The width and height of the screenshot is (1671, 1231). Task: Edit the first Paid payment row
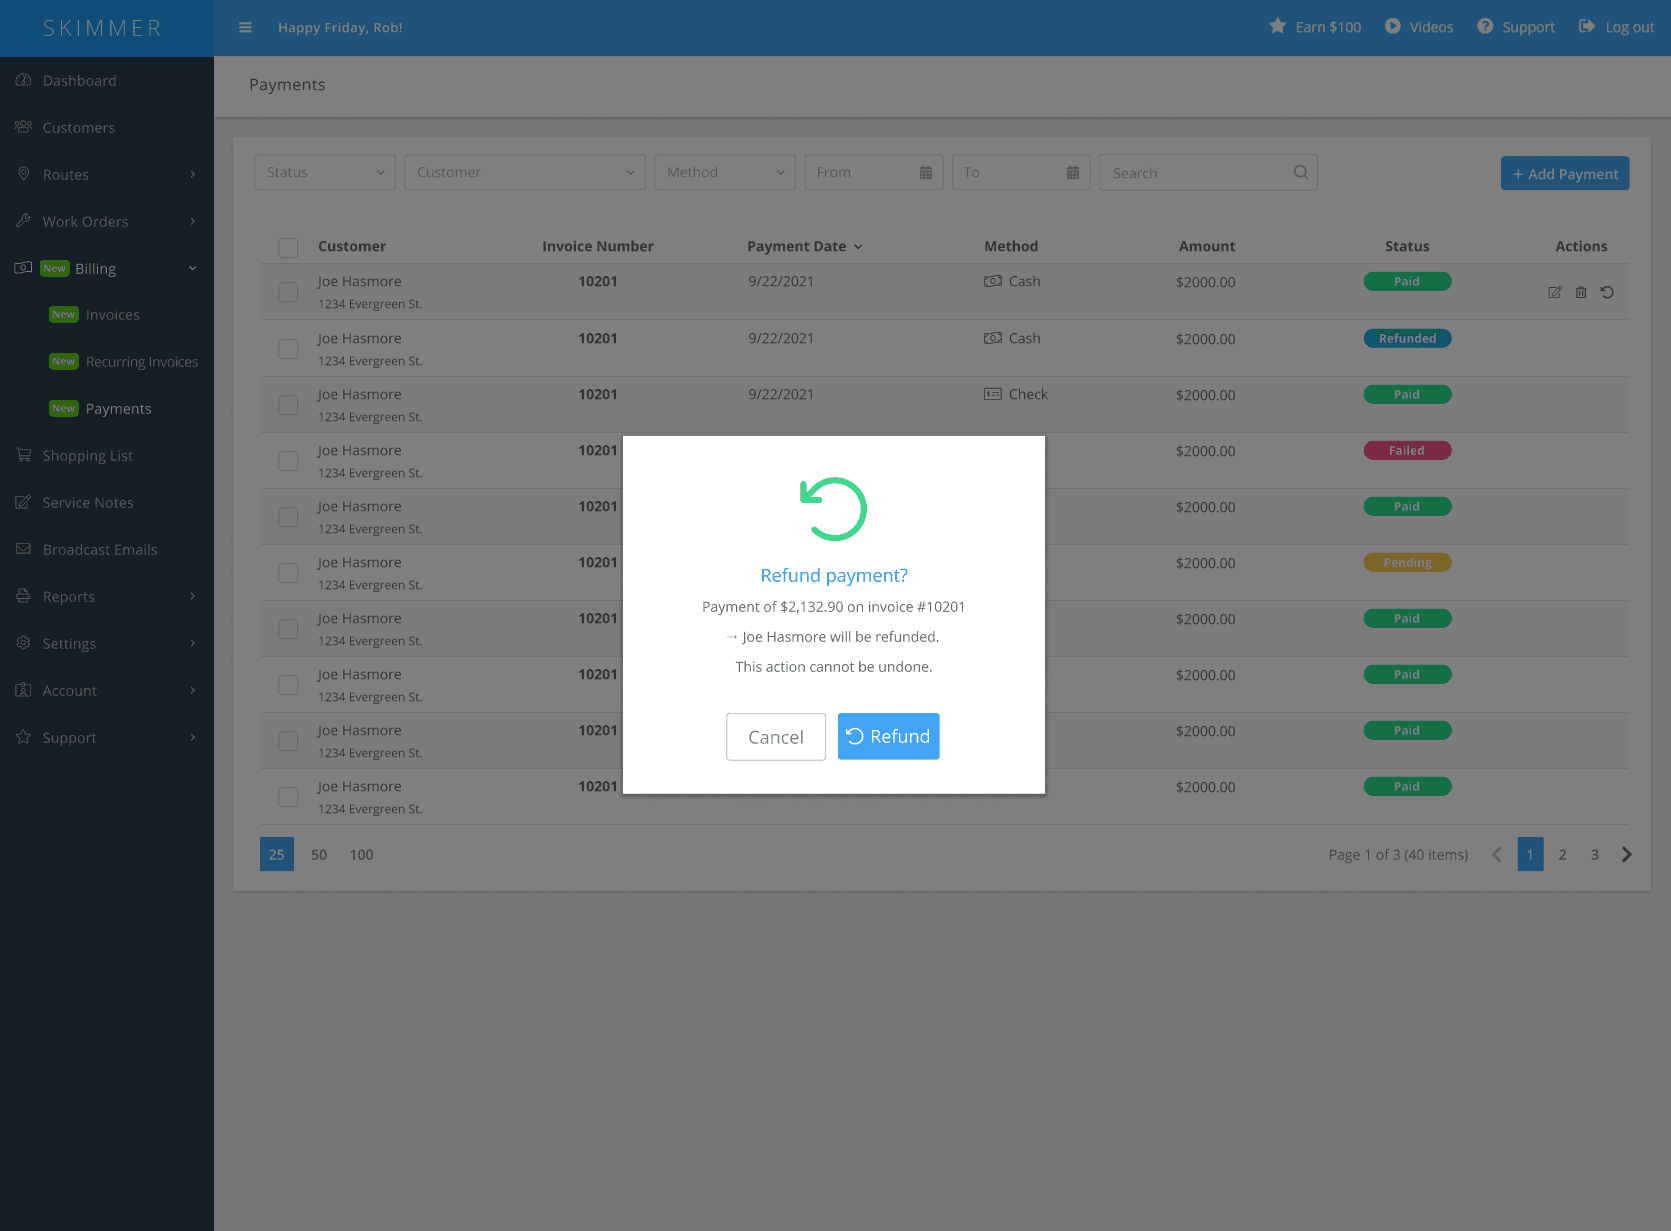1554,292
